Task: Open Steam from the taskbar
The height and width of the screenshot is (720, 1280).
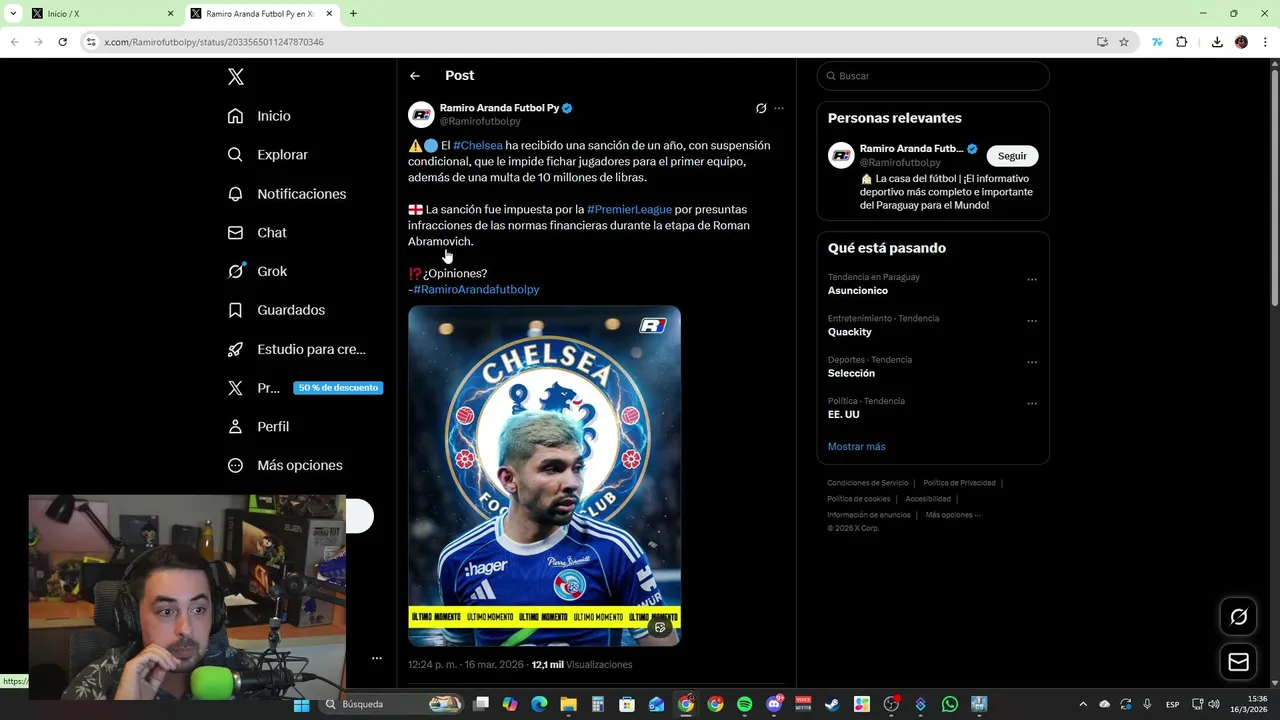Action: [832, 704]
